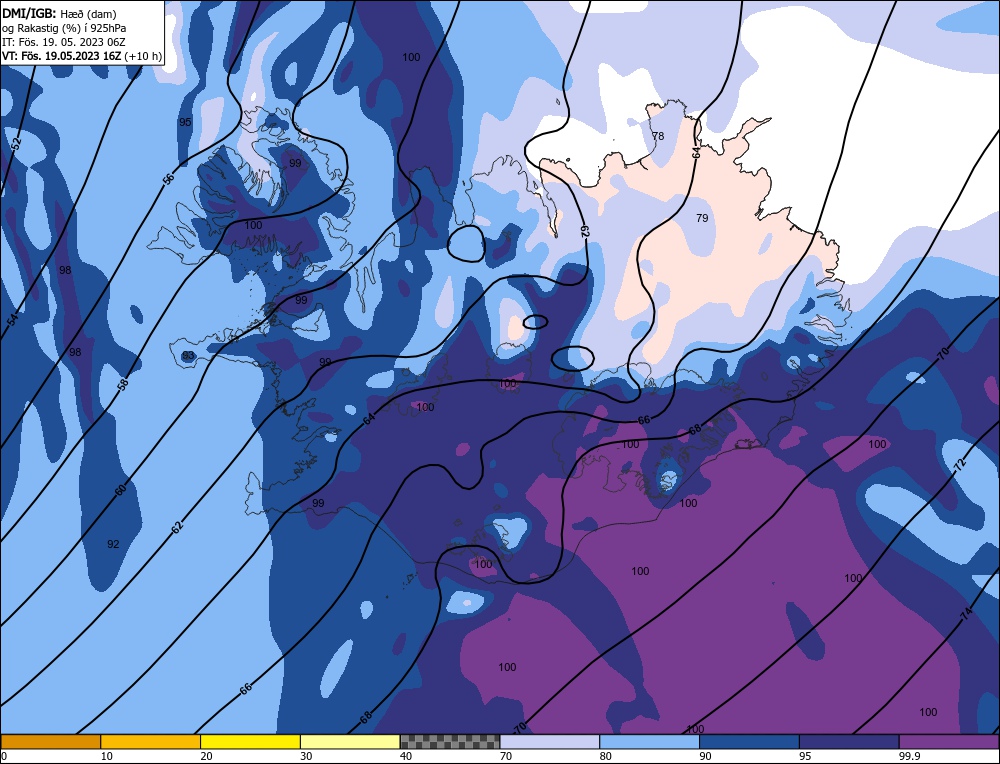The image size is (1000, 764).
Task: Click the legend tick label '40'
Action: [406, 756]
